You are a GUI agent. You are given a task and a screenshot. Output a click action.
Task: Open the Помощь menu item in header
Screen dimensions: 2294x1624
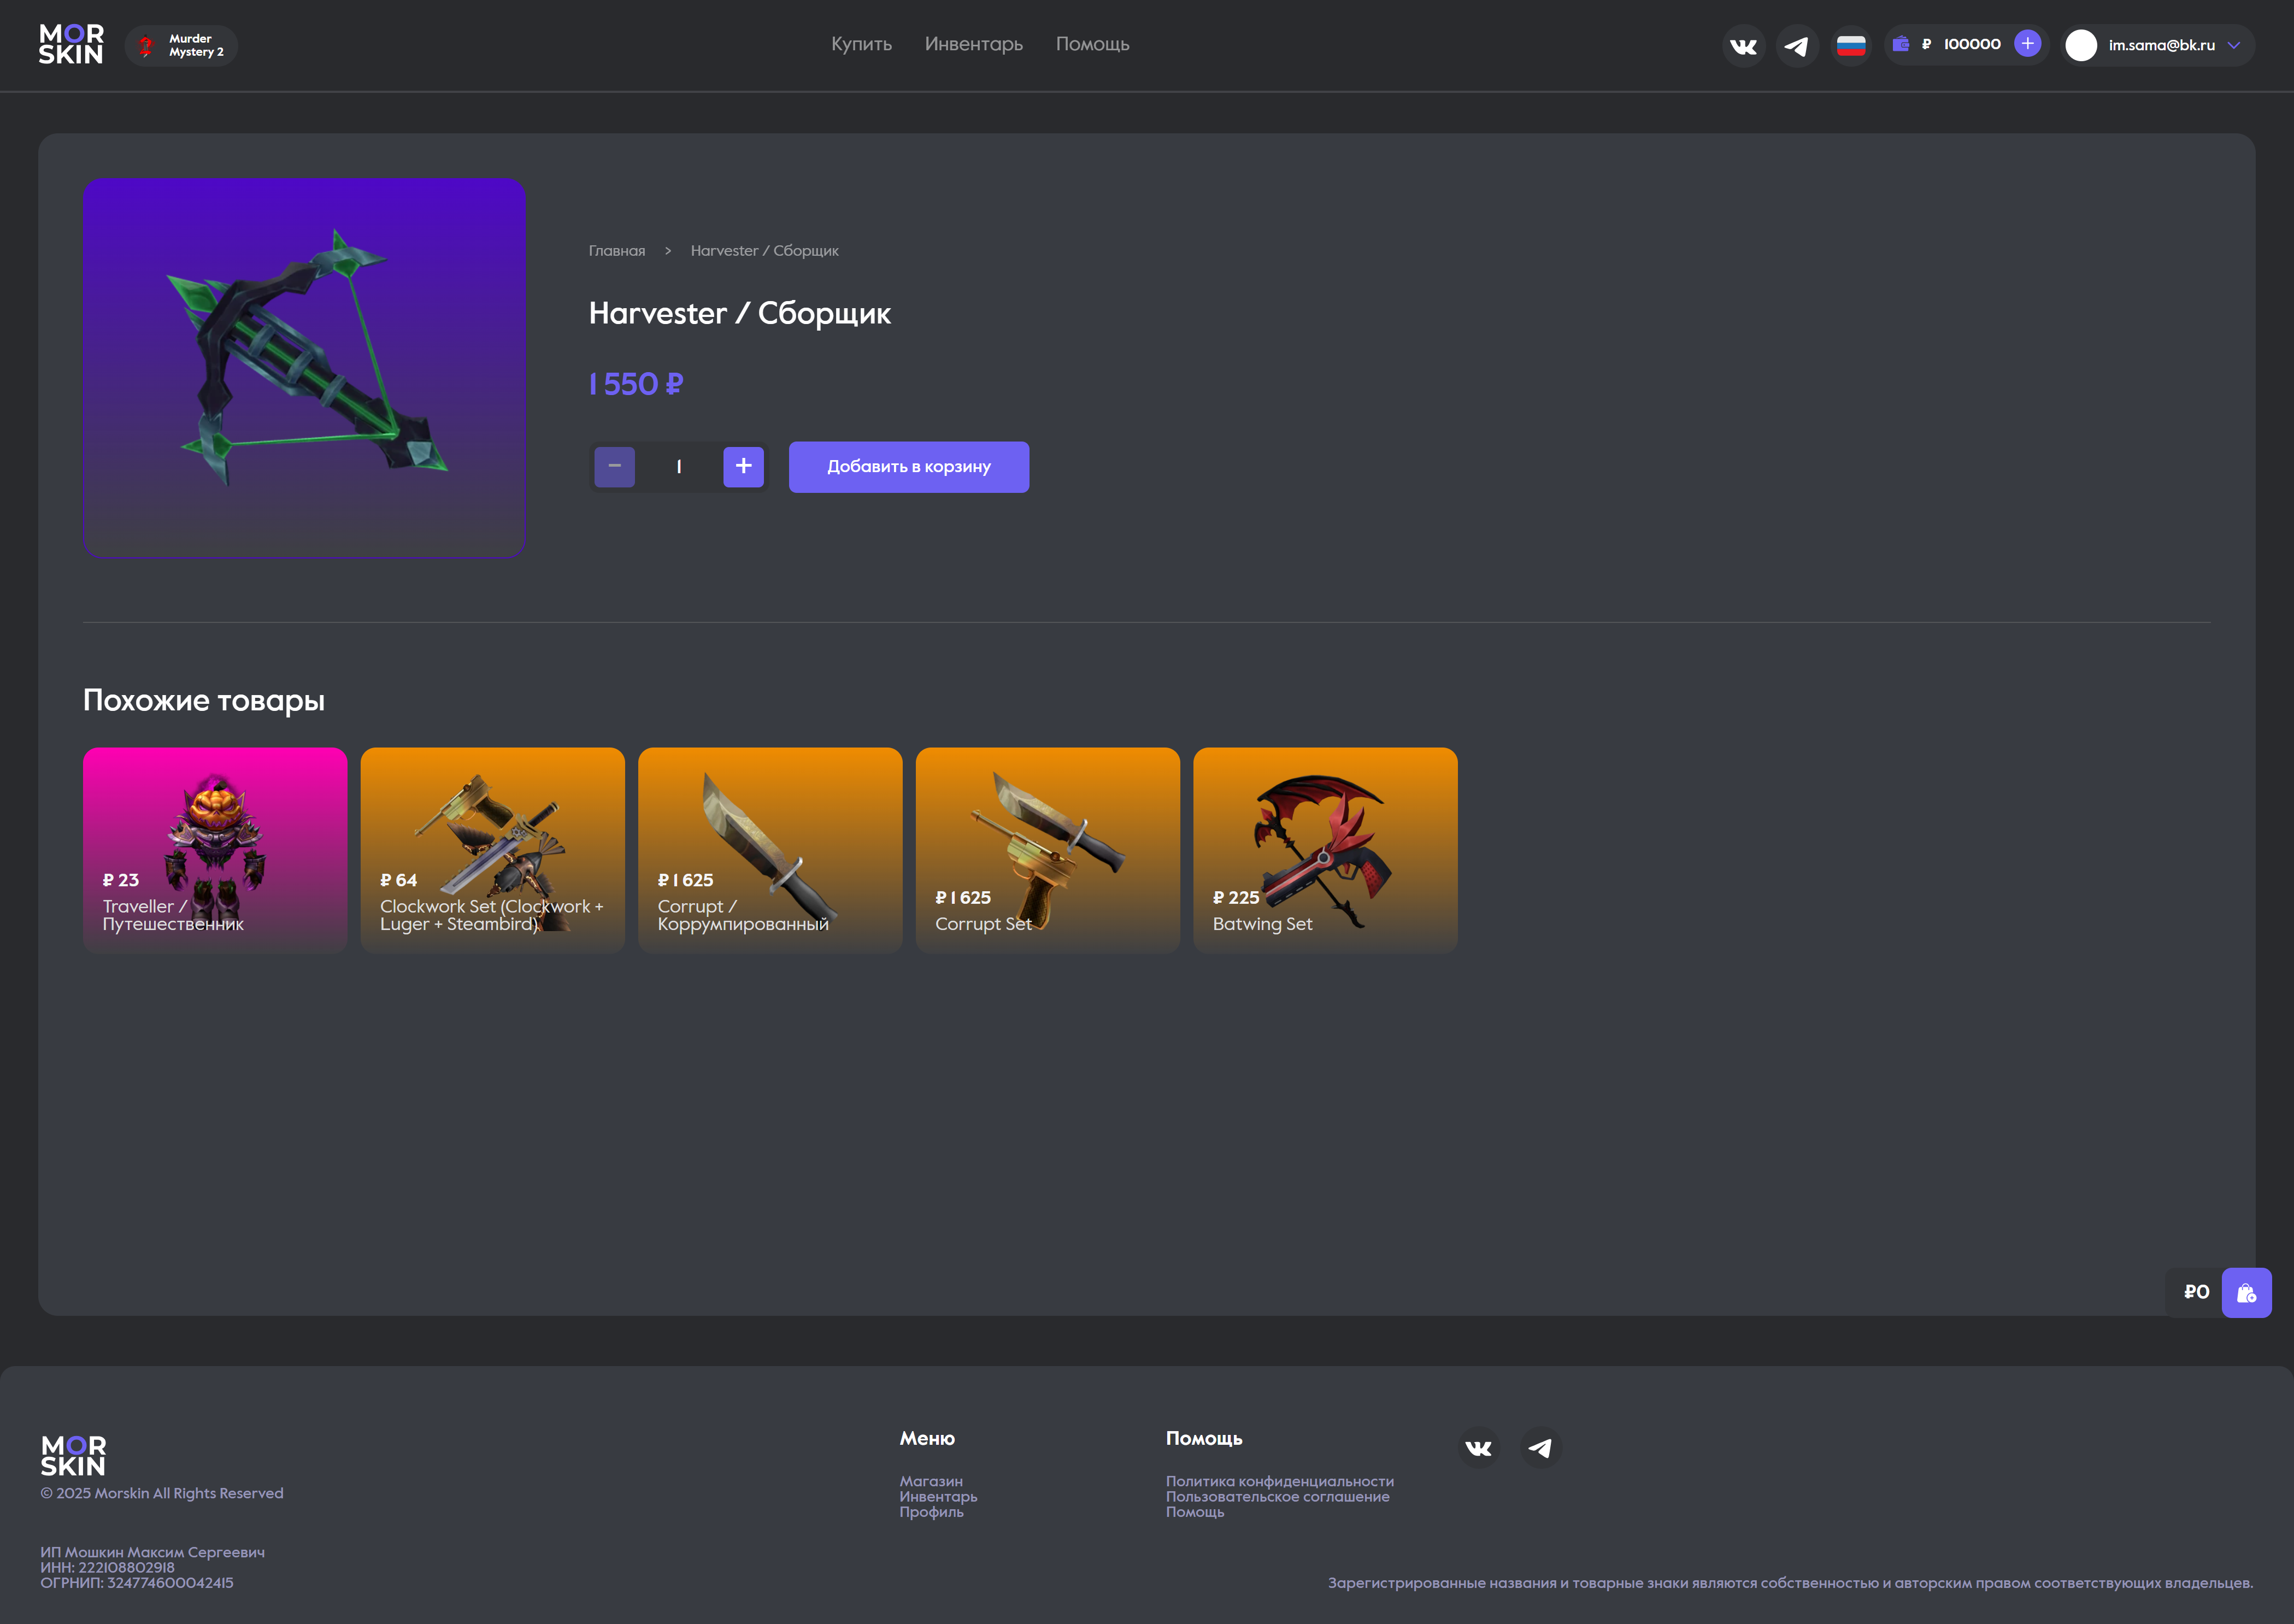click(1092, 44)
